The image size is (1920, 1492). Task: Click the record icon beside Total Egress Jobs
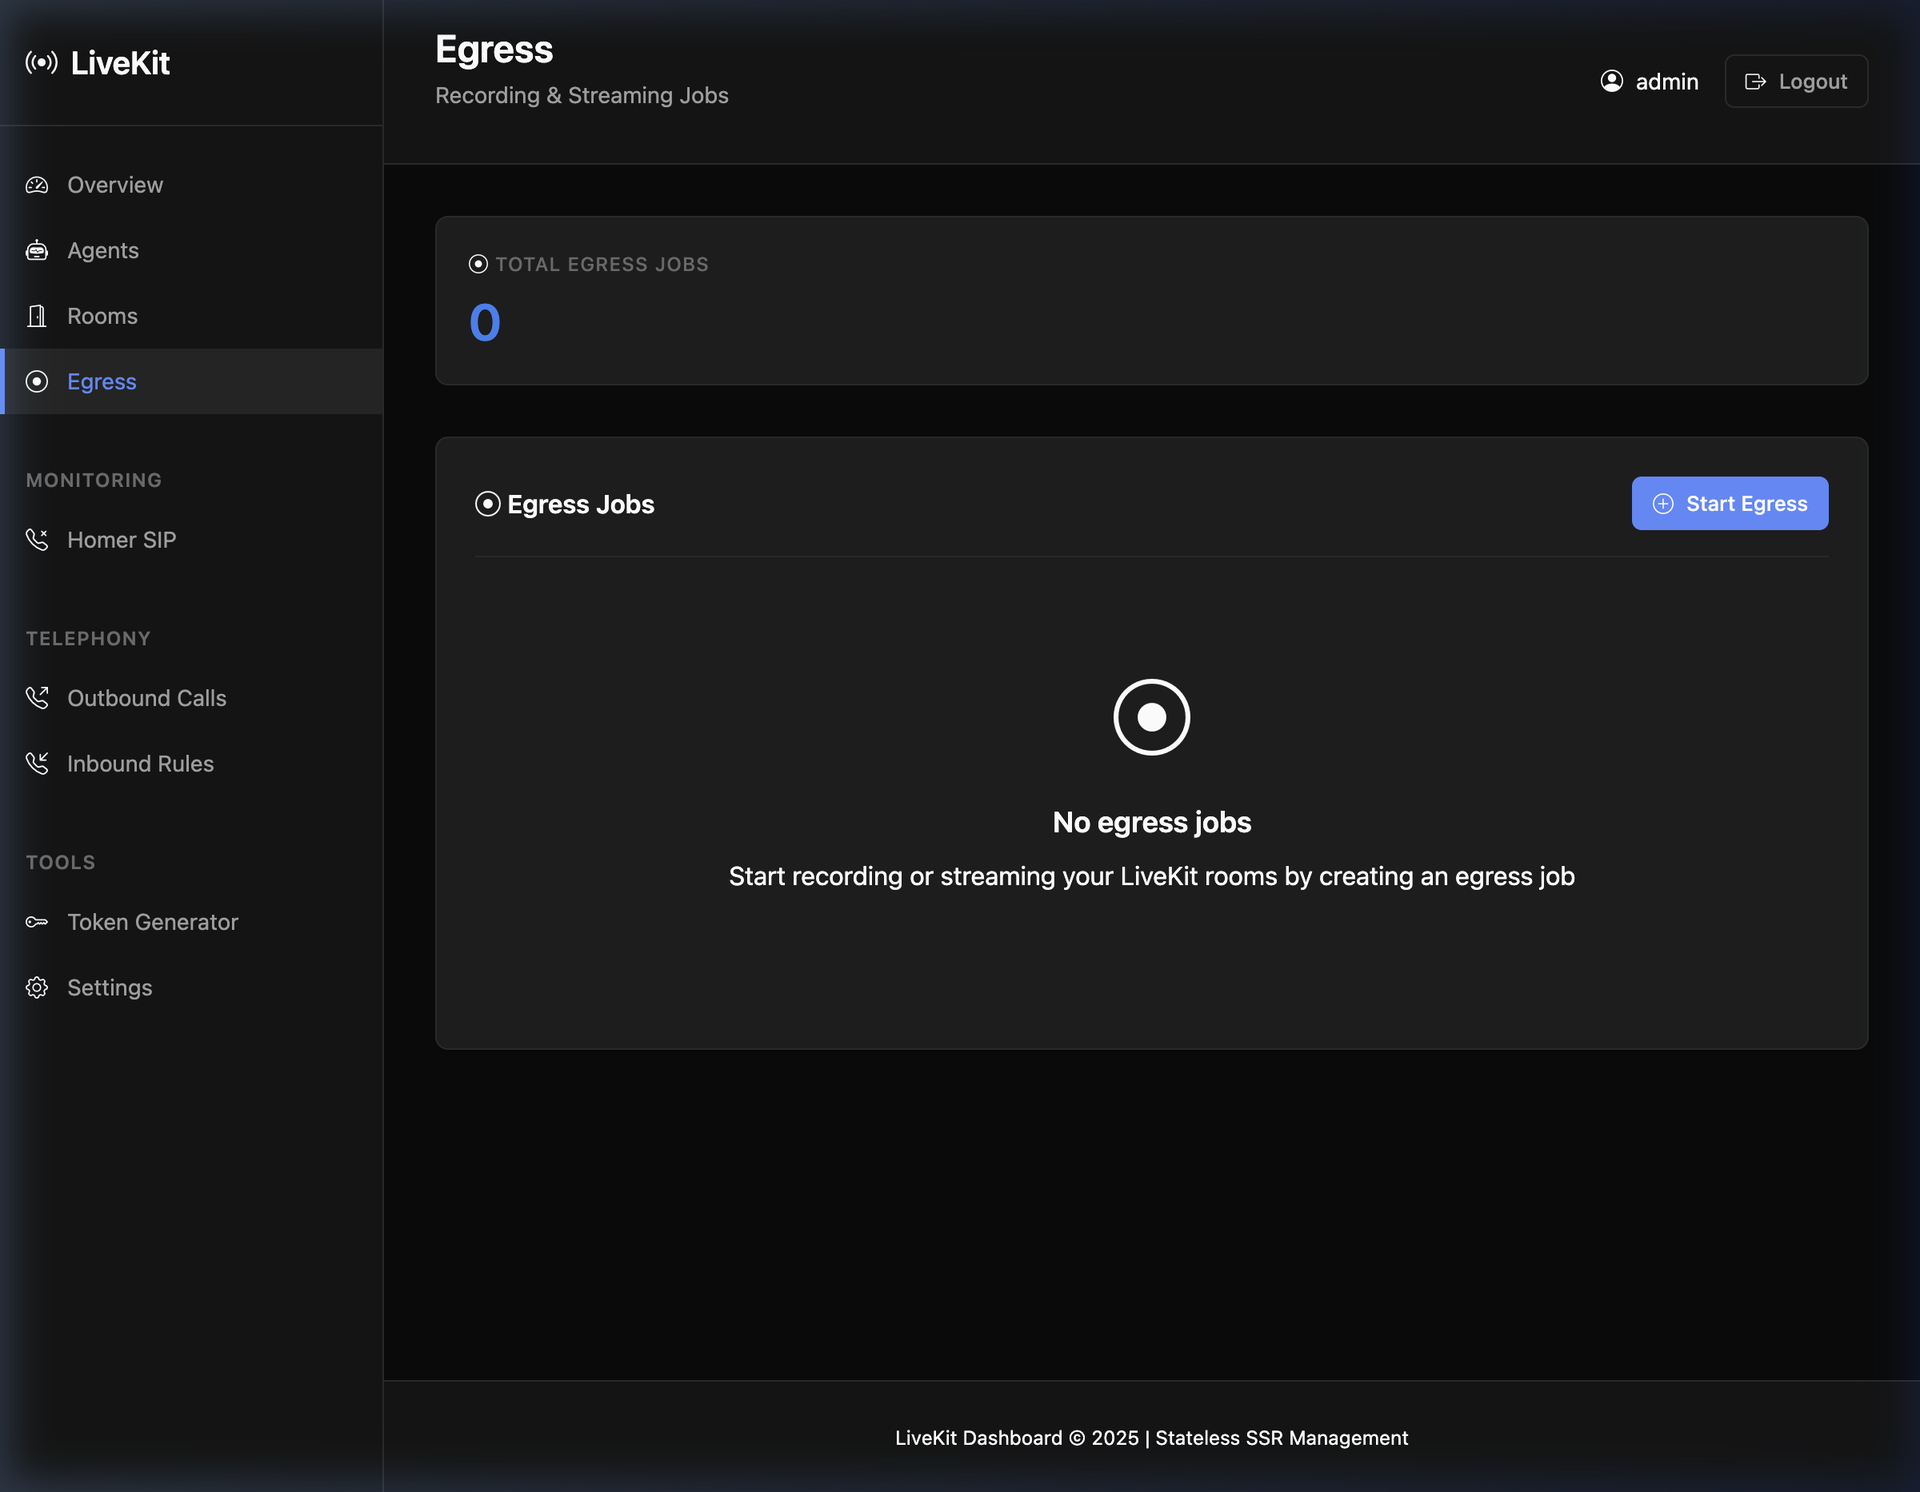coord(478,264)
